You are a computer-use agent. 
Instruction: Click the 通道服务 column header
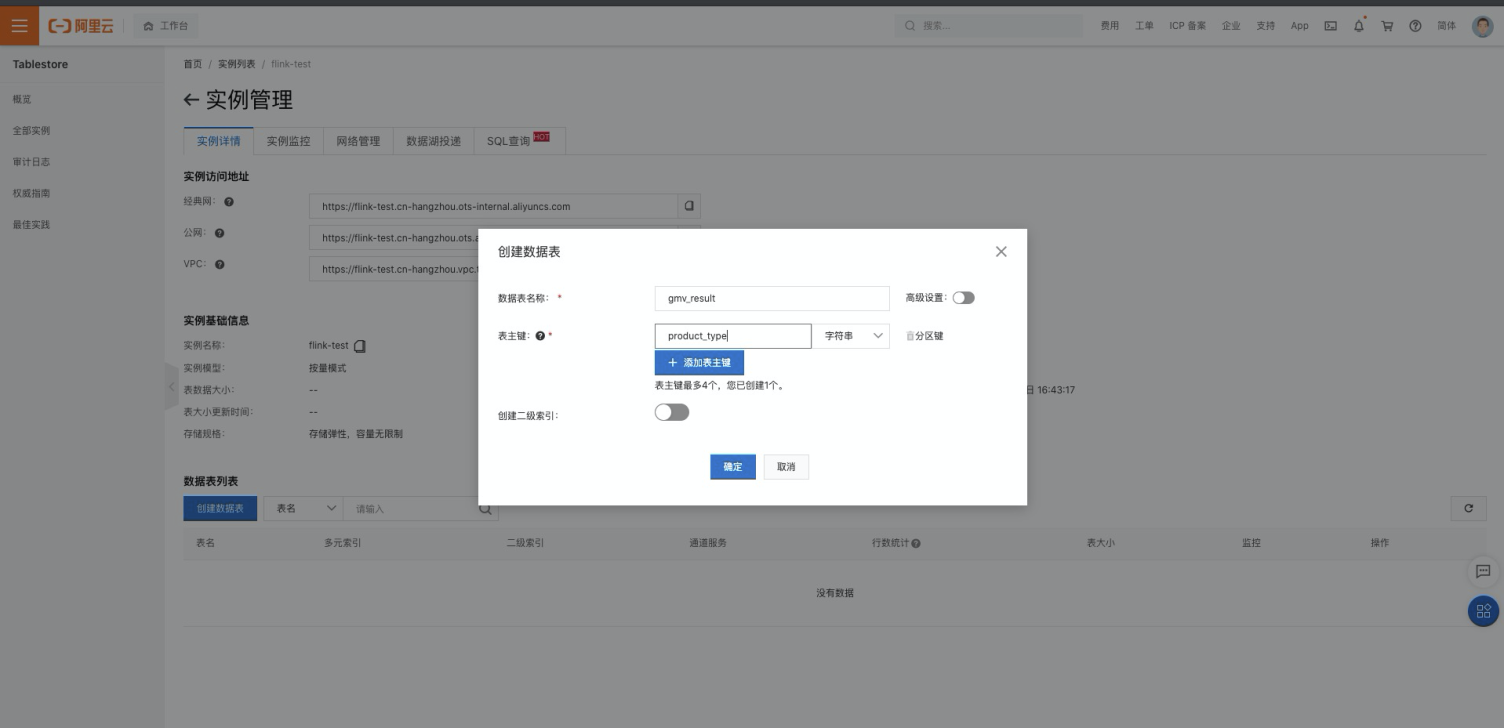(708, 543)
